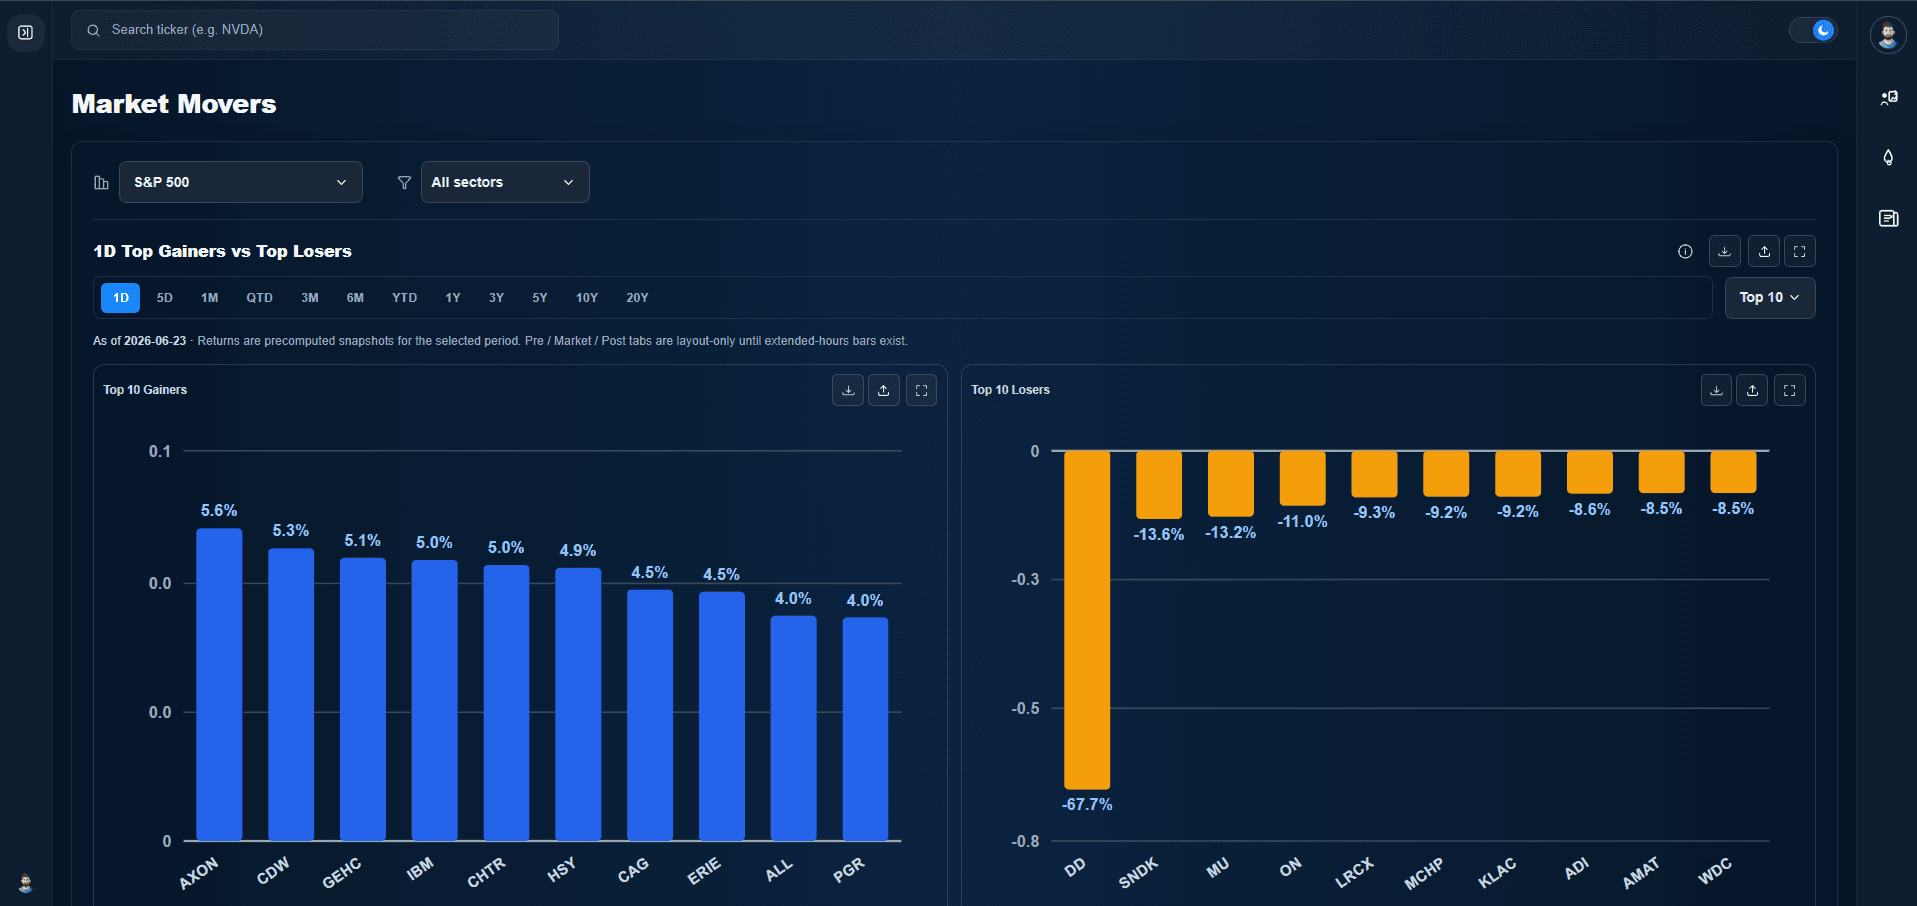Click the Market Movers heading
This screenshot has height=906, width=1917.
click(174, 104)
